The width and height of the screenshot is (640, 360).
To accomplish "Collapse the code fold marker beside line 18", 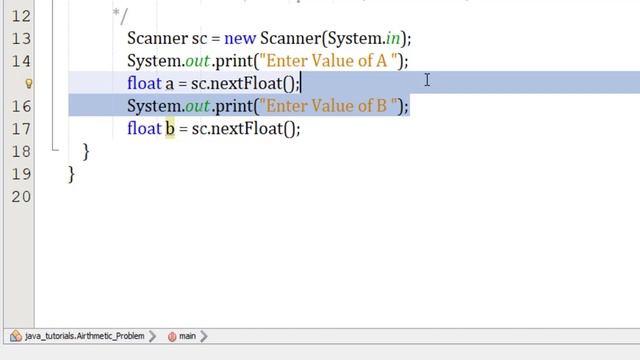I will [55, 151].
